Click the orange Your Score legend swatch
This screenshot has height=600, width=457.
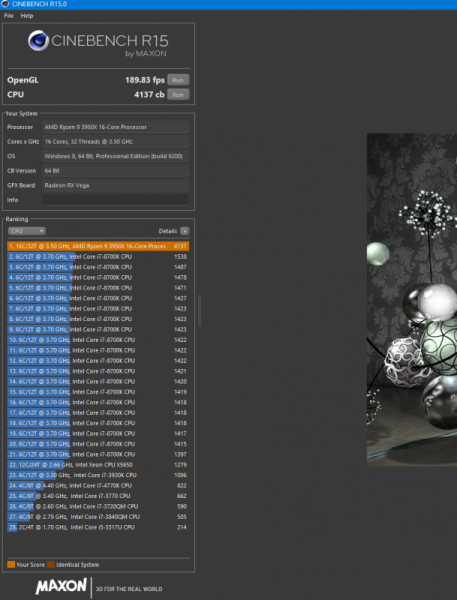click(x=11, y=564)
